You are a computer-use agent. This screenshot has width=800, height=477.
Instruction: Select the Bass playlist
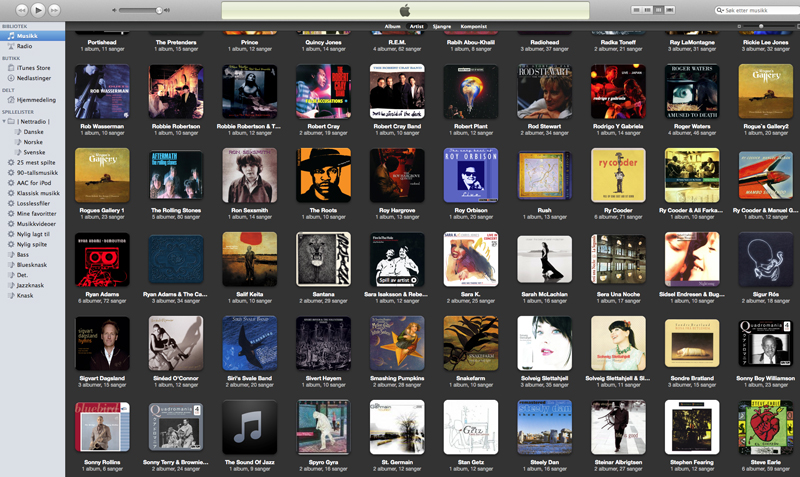(32, 255)
